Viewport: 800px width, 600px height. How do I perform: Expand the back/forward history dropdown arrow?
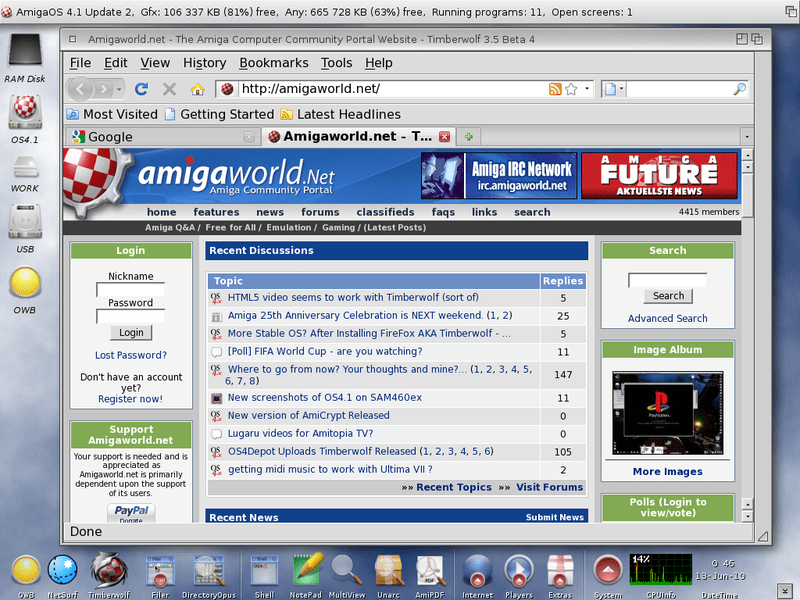tap(119, 89)
